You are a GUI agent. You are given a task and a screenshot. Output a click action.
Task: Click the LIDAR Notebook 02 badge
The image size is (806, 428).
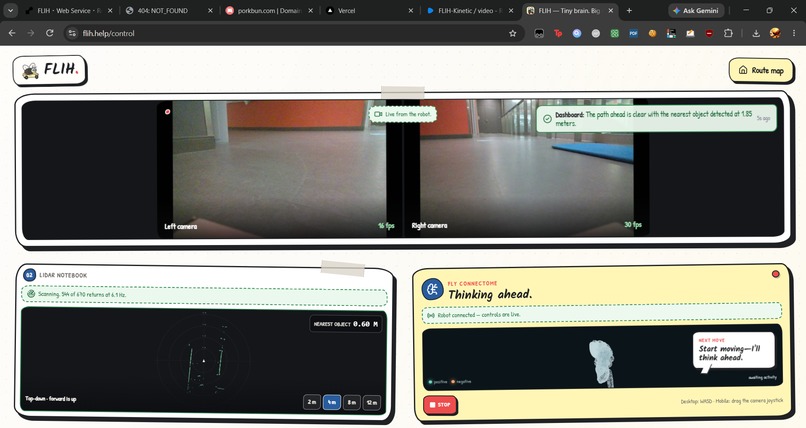(x=29, y=275)
